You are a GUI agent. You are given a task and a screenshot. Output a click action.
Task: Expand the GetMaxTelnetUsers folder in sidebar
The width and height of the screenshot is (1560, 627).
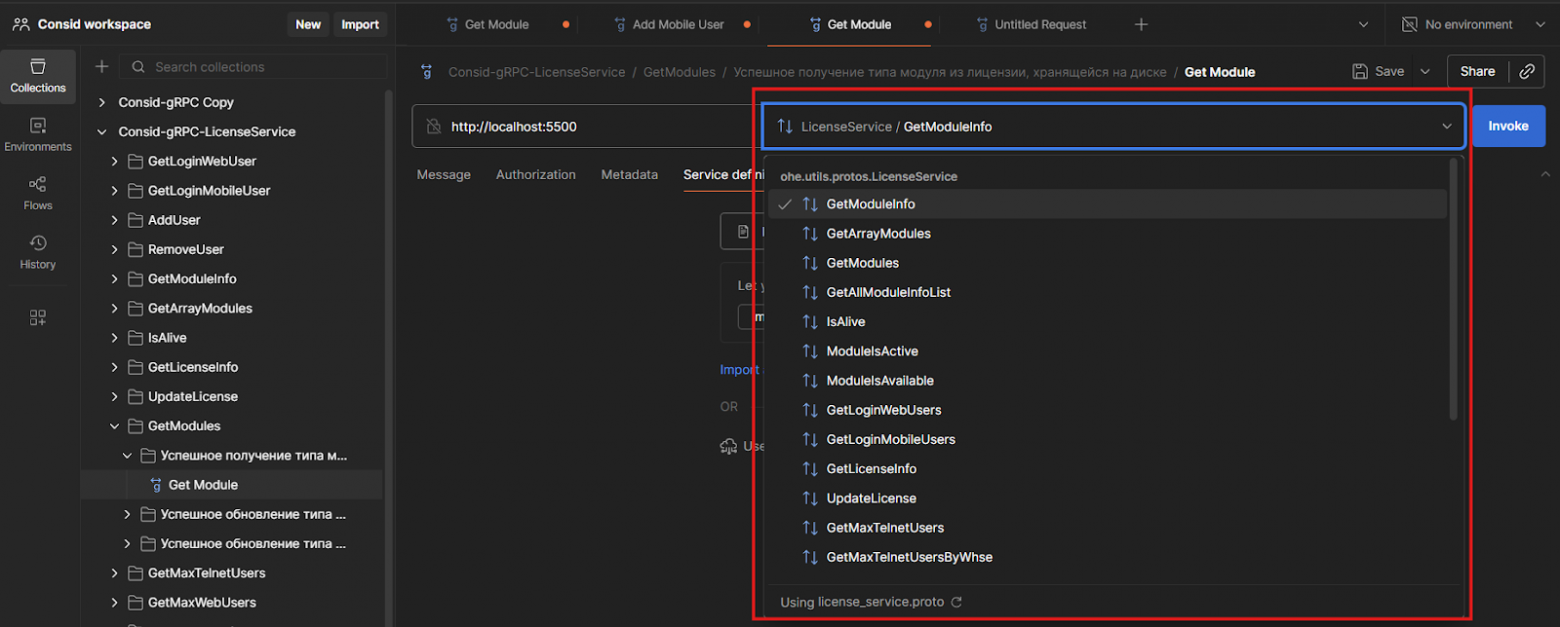114,573
